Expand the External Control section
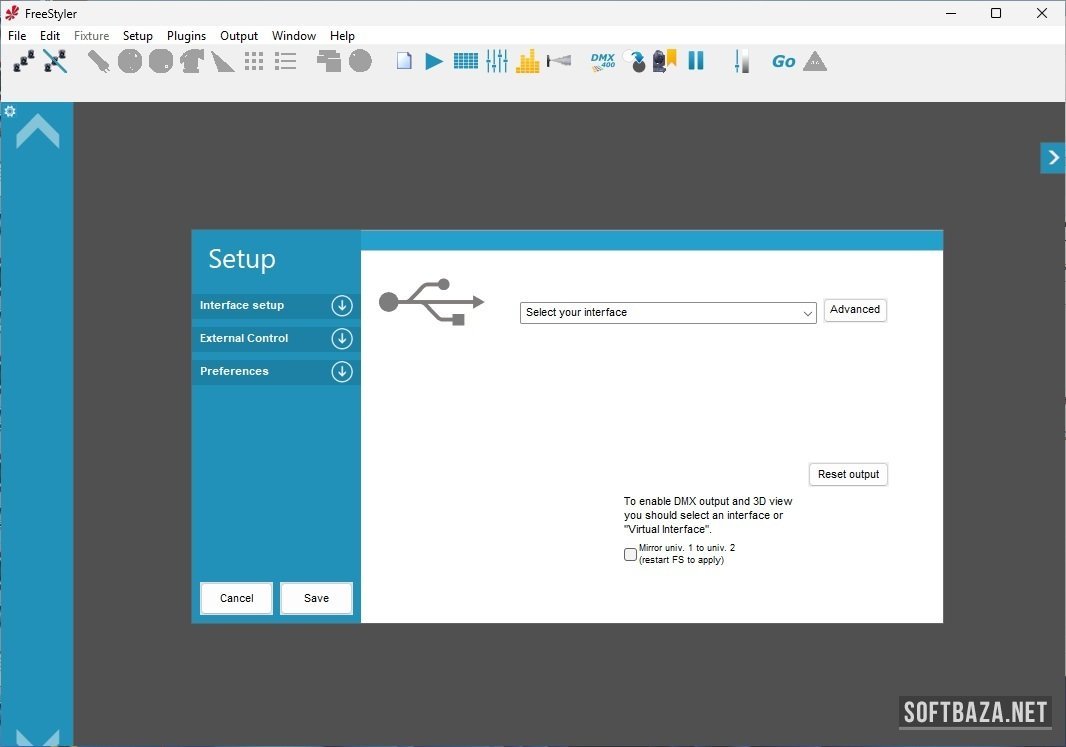The height and width of the screenshot is (747, 1066). pos(342,339)
